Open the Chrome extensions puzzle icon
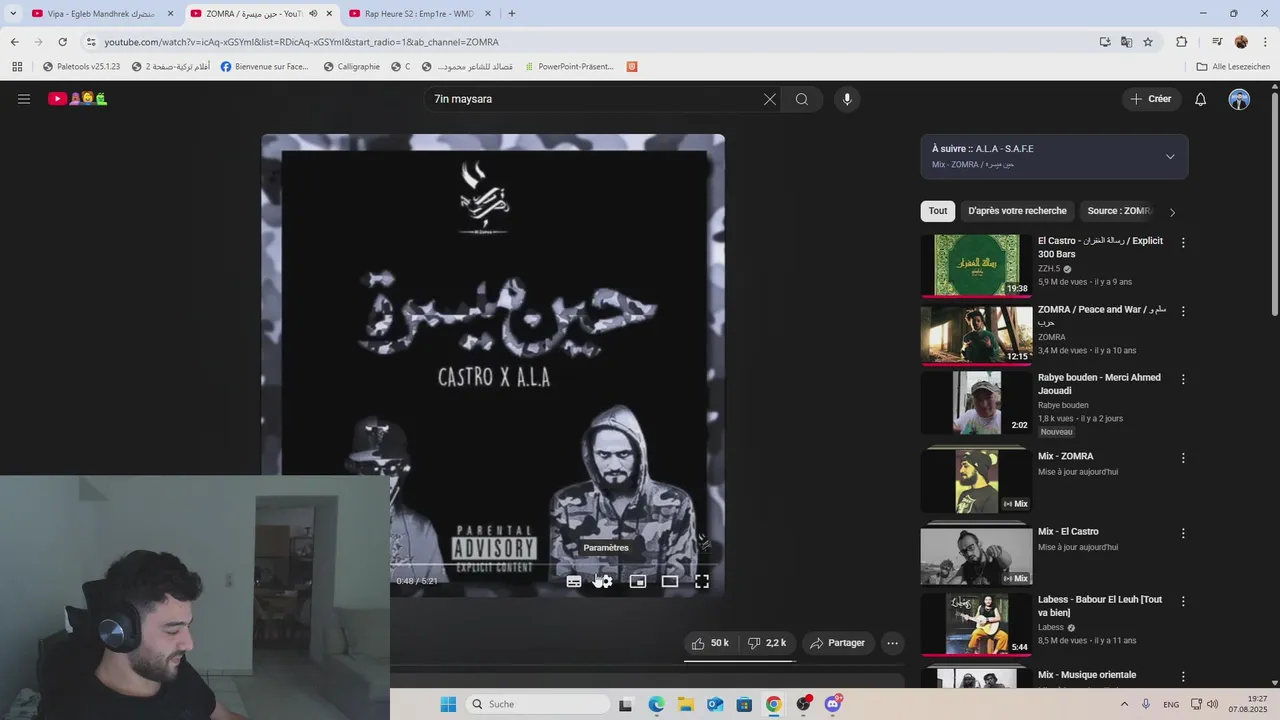Viewport: 1280px width, 720px height. [x=1182, y=42]
